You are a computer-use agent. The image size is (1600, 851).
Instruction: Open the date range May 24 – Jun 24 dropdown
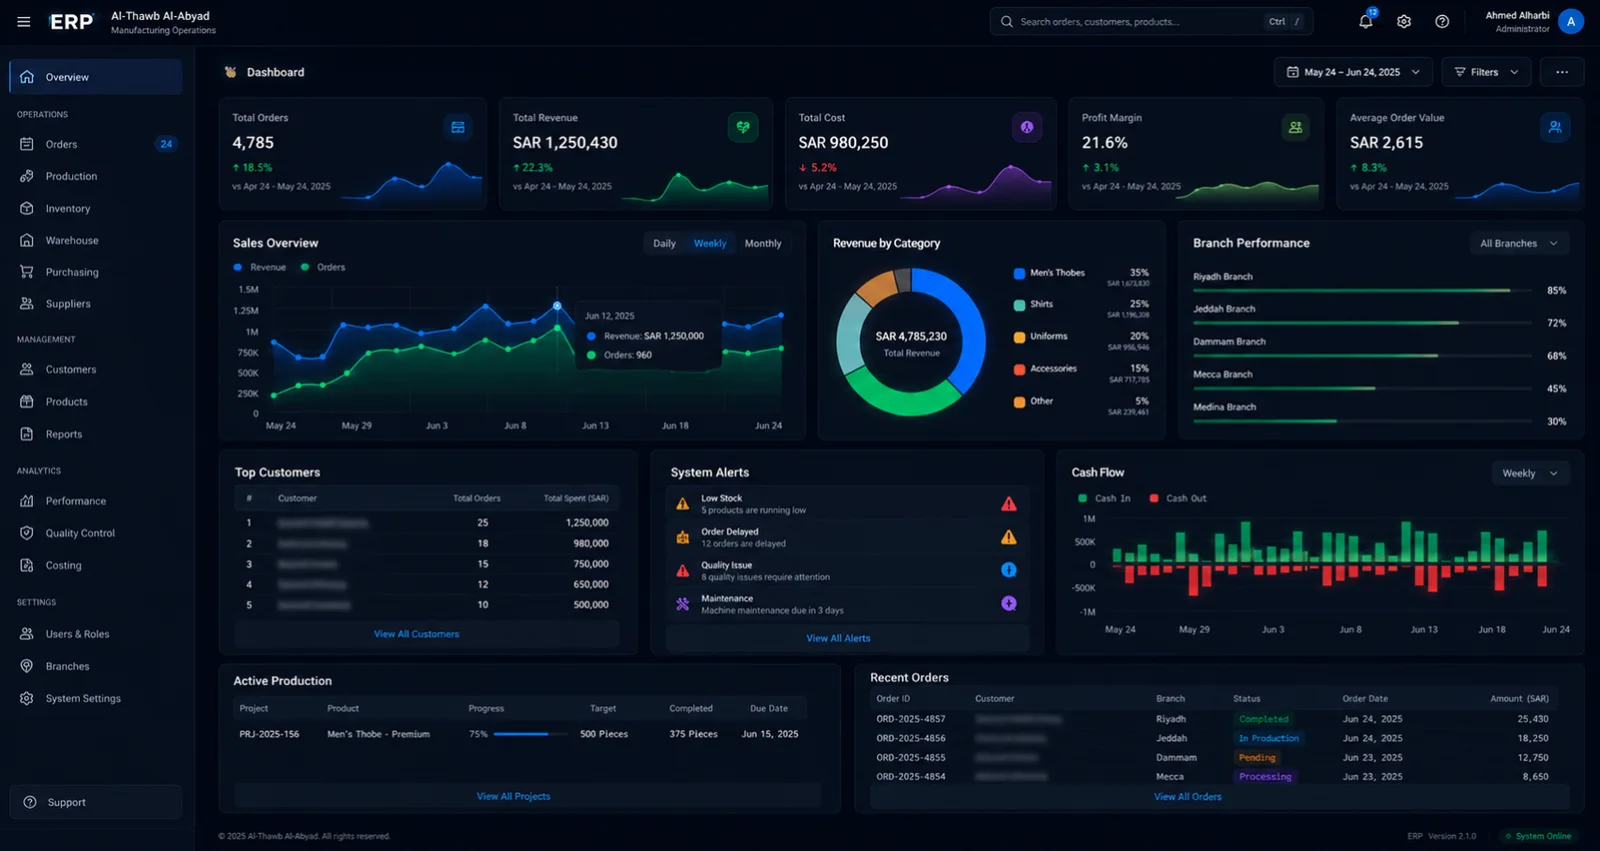pos(1353,72)
